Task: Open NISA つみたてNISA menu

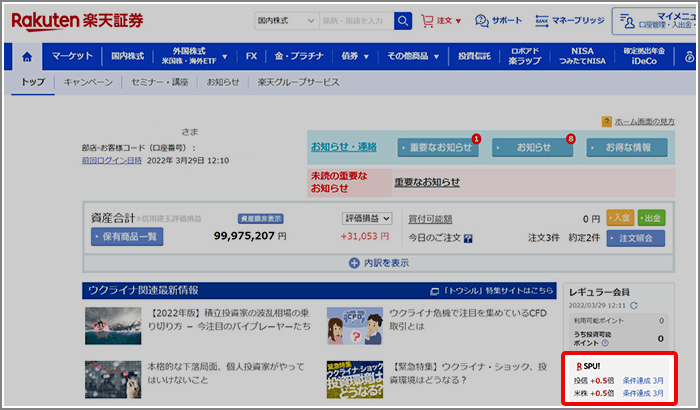Action: (x=582, y=56)
